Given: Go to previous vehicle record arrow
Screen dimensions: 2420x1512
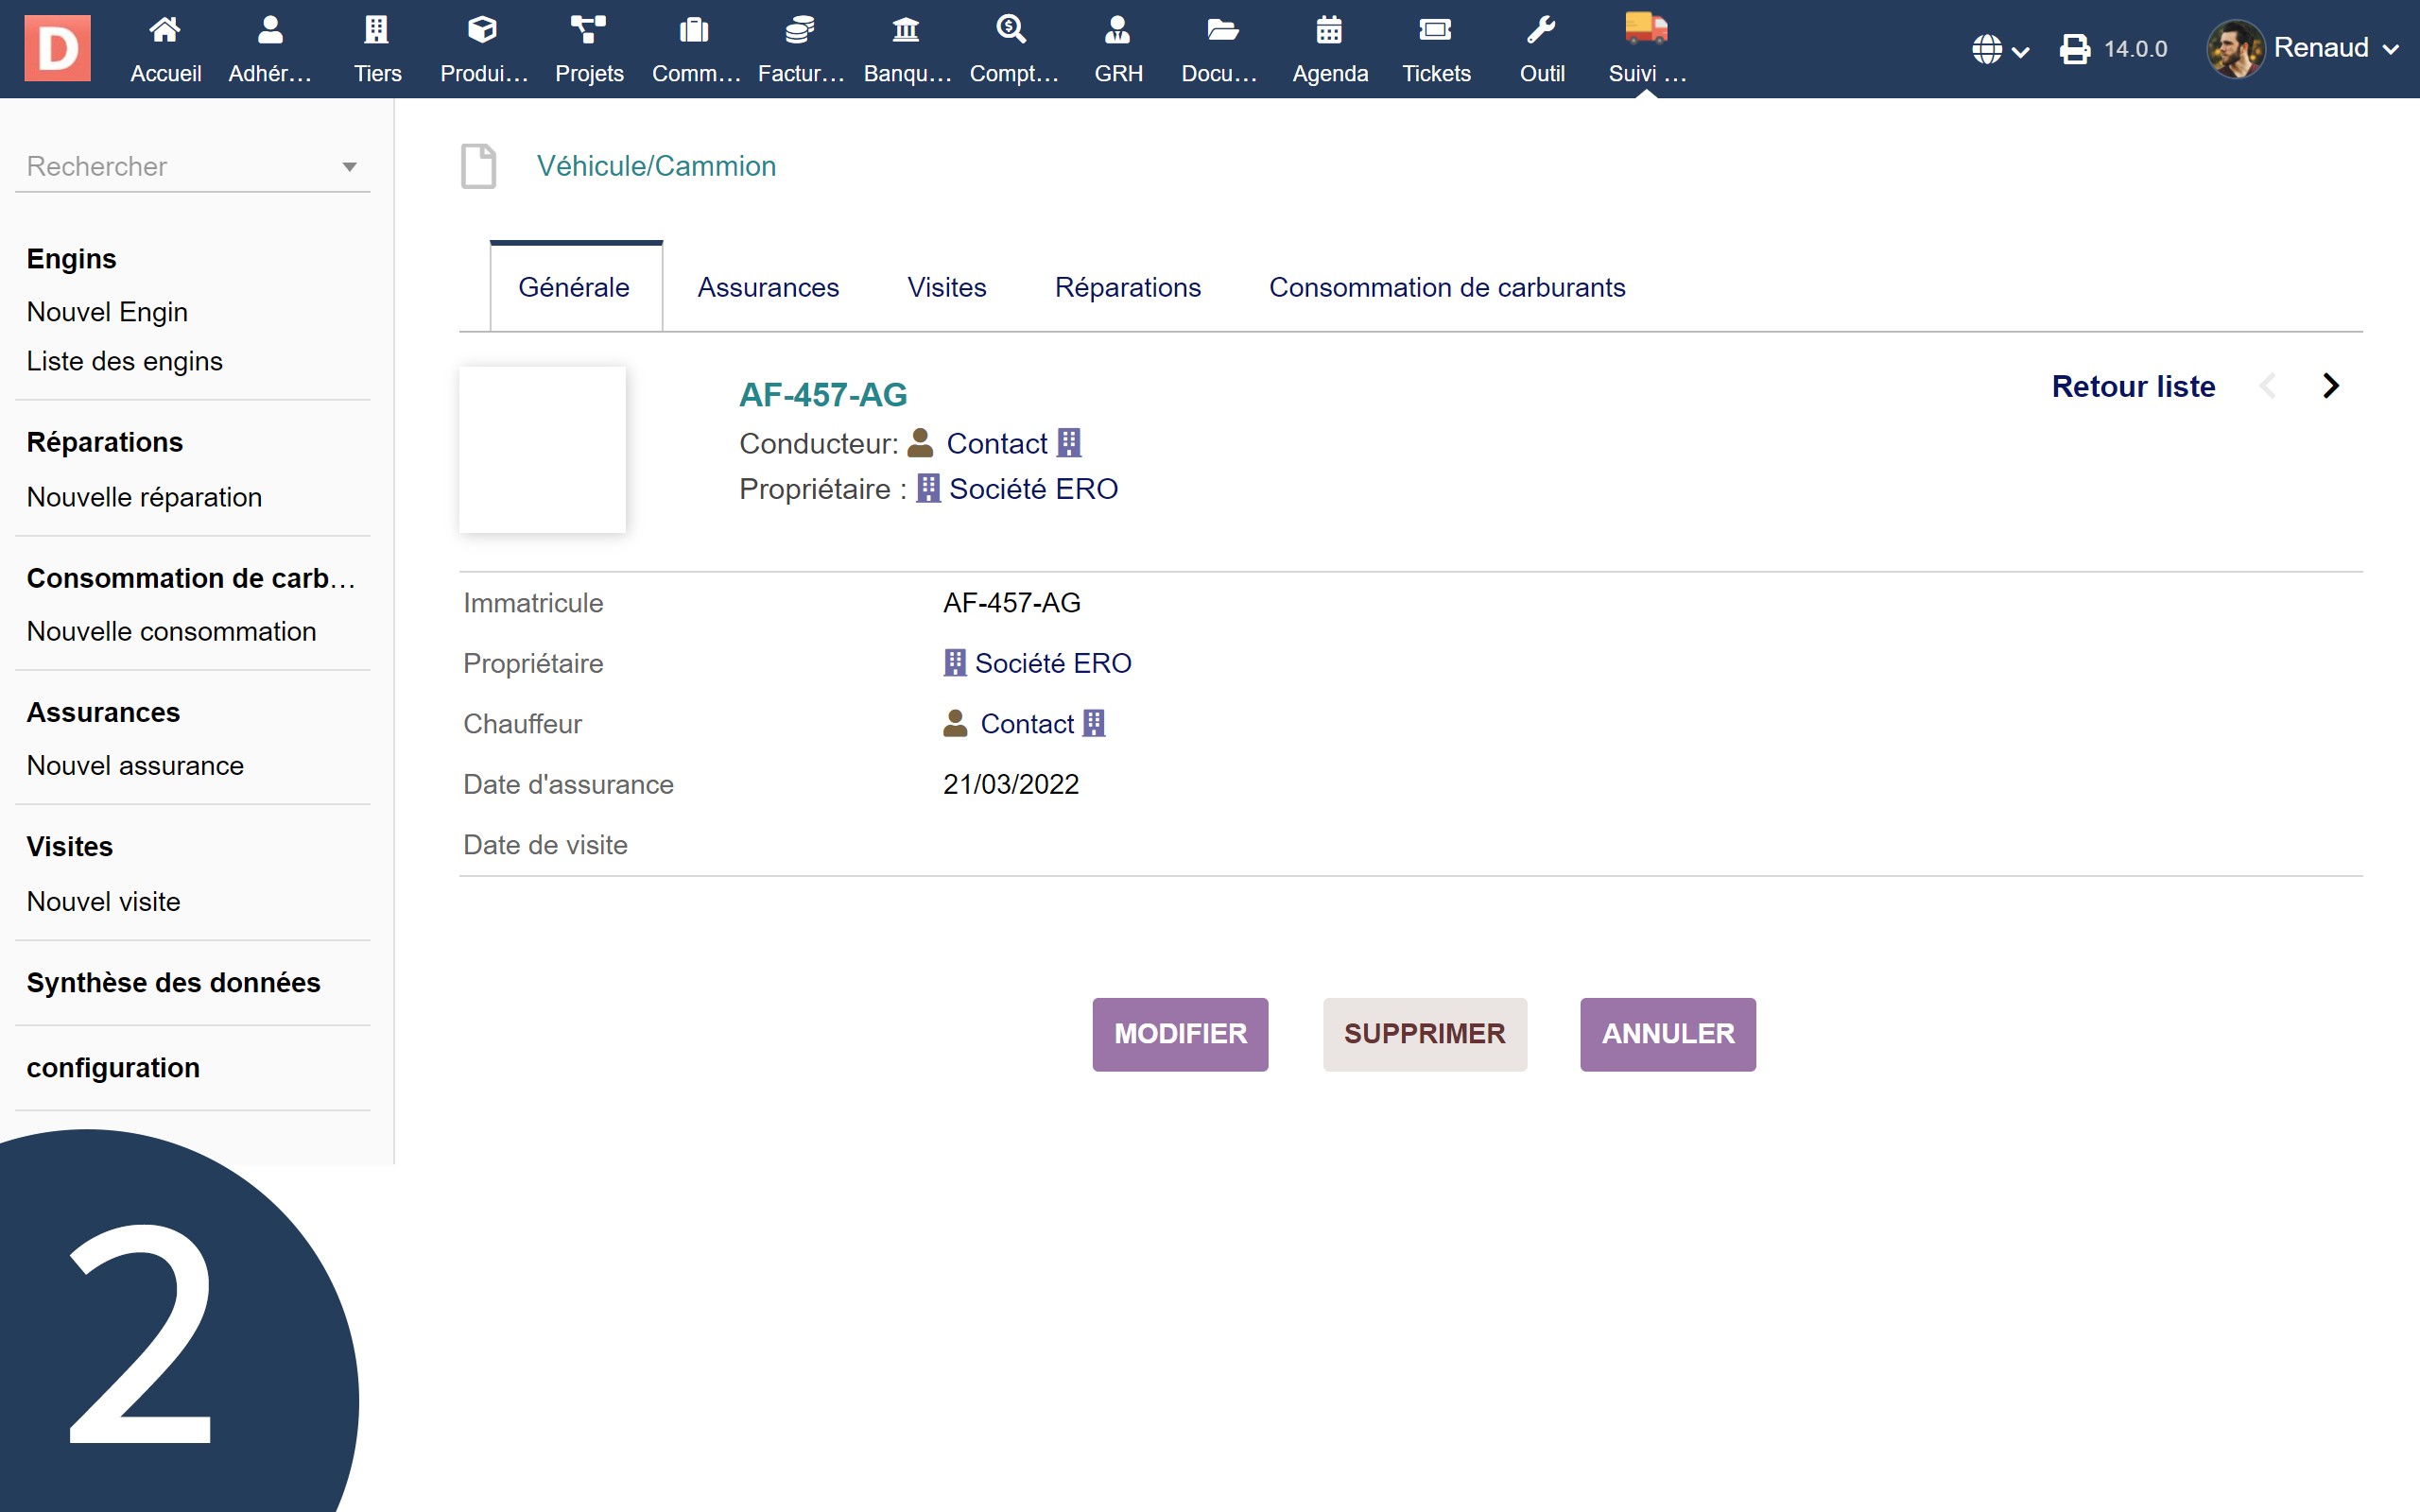Looking at the screenshot, I should coord(2268,386).
